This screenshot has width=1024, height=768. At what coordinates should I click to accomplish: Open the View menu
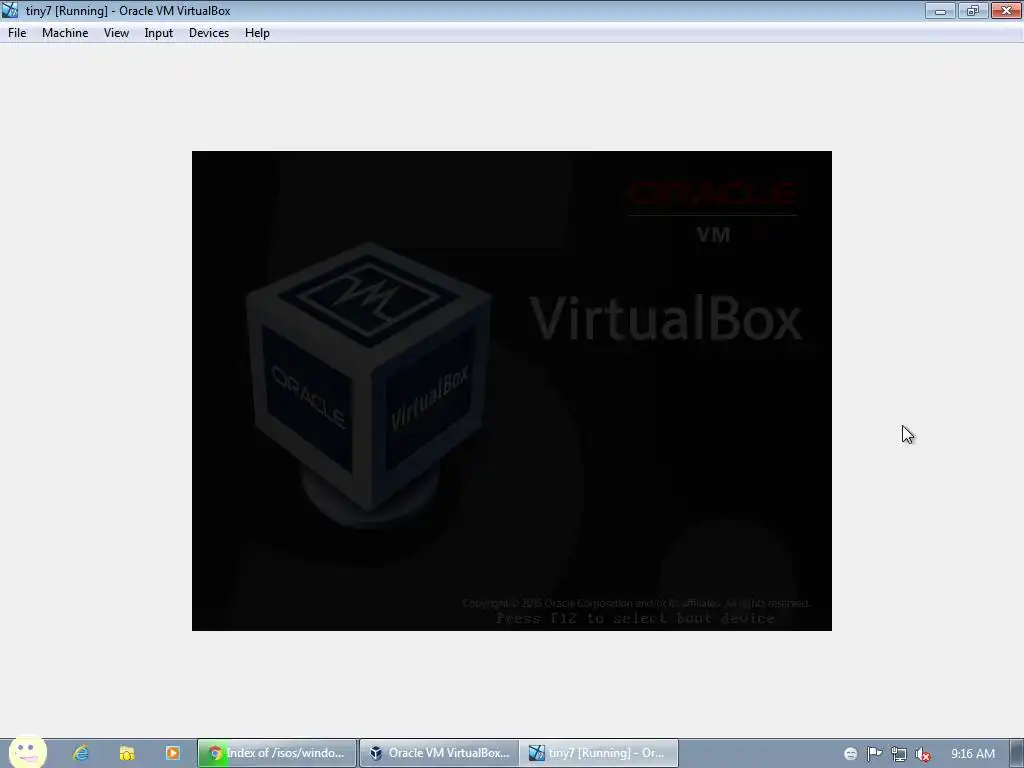116,33
